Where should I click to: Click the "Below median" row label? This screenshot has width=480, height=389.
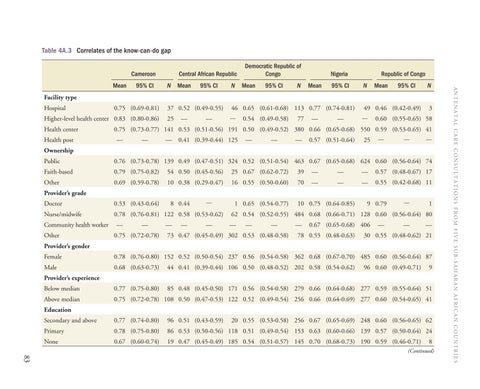[62, 289]
